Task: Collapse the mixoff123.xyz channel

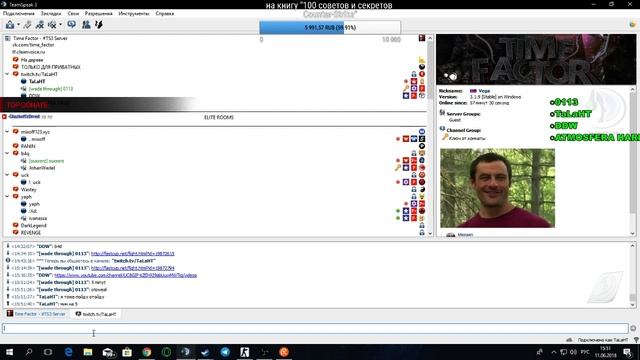Action: 7,132
